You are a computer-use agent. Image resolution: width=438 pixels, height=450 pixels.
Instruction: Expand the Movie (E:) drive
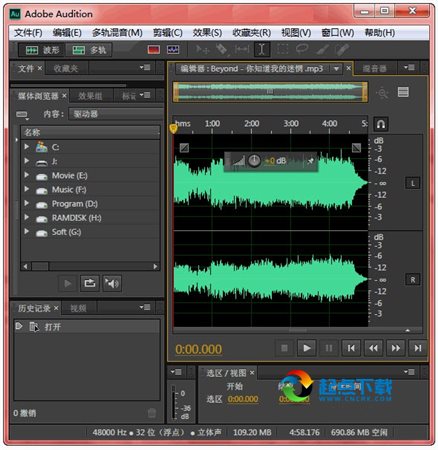(27, 175)
